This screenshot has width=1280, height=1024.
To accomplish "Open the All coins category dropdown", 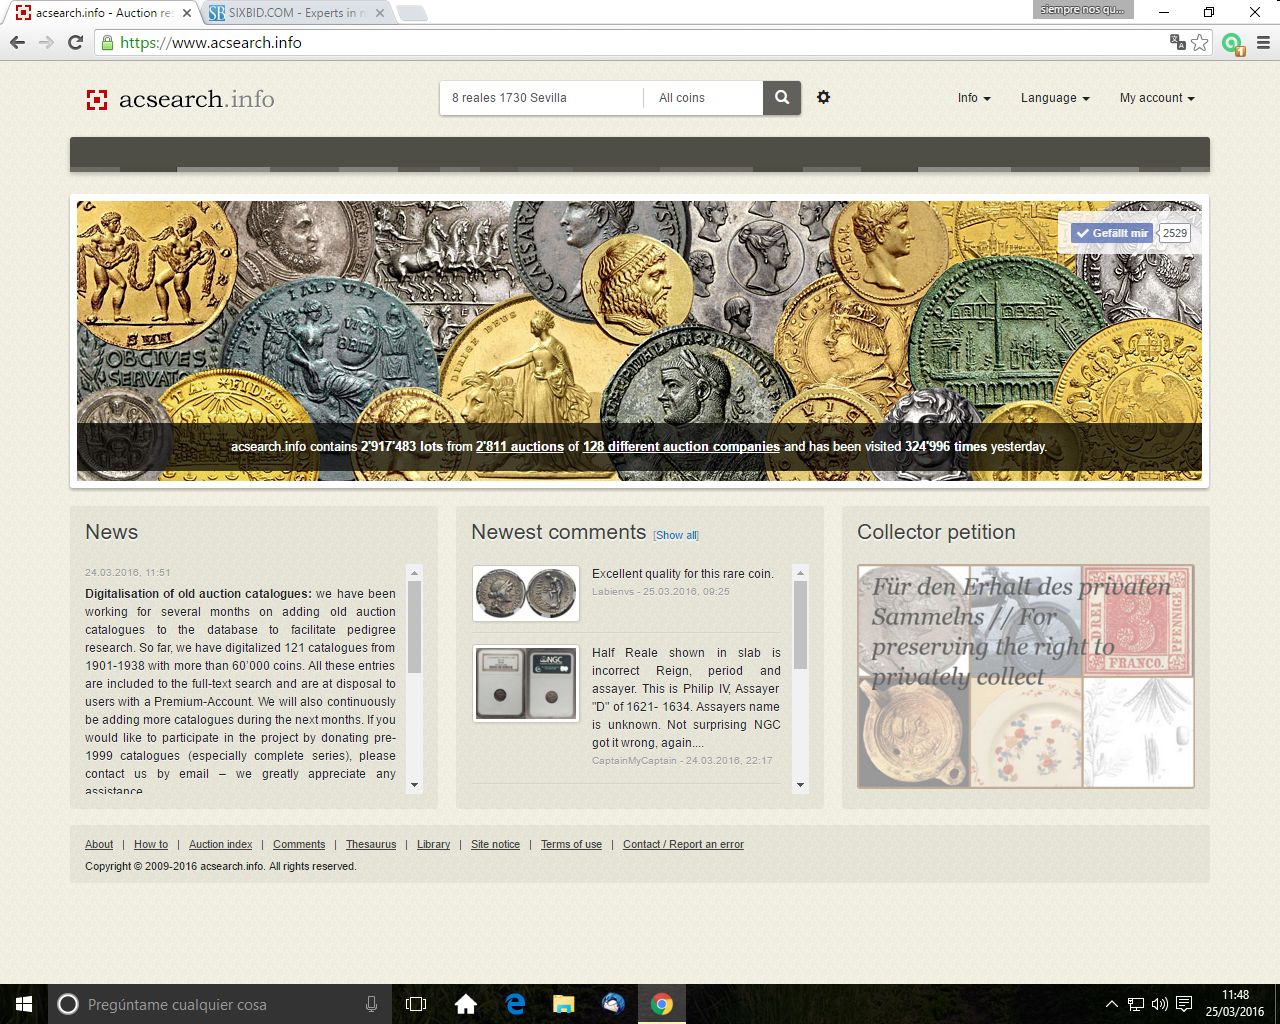I will click(704, 98).
